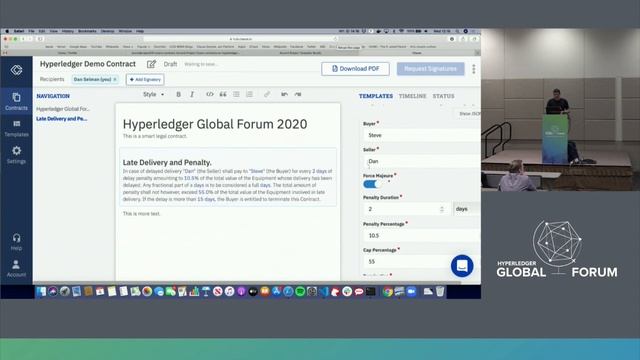Switch to the Status tab

tap(443, 96)
